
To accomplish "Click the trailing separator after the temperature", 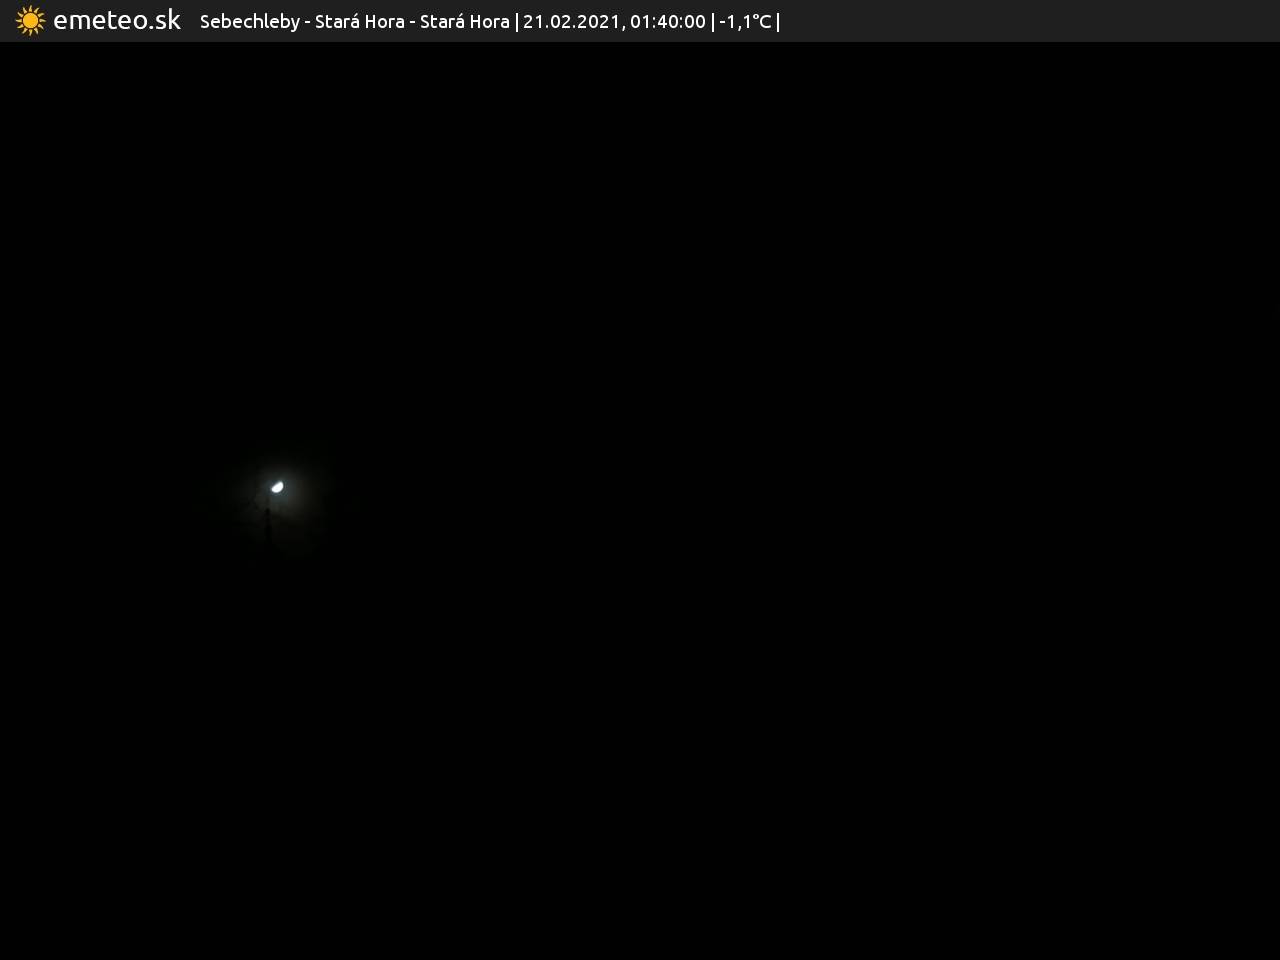I will pyautogui.click(x=778, y=22).
